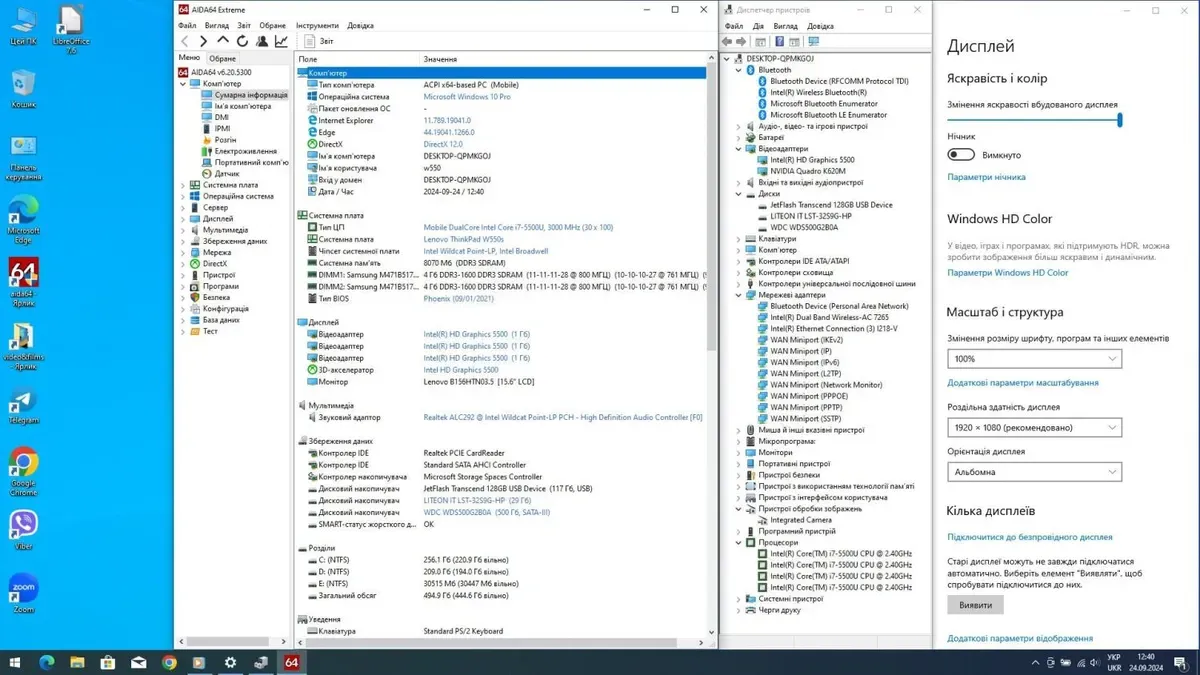Click the blue help icon in Device Manager toolbar

tap(779, 42)
